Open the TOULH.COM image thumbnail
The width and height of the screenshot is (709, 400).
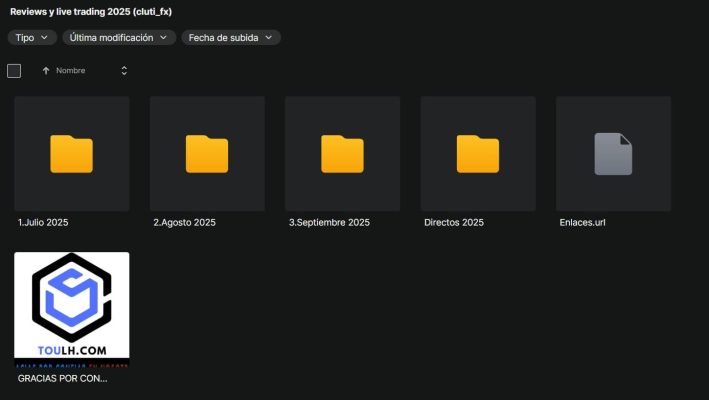[71, 309]
